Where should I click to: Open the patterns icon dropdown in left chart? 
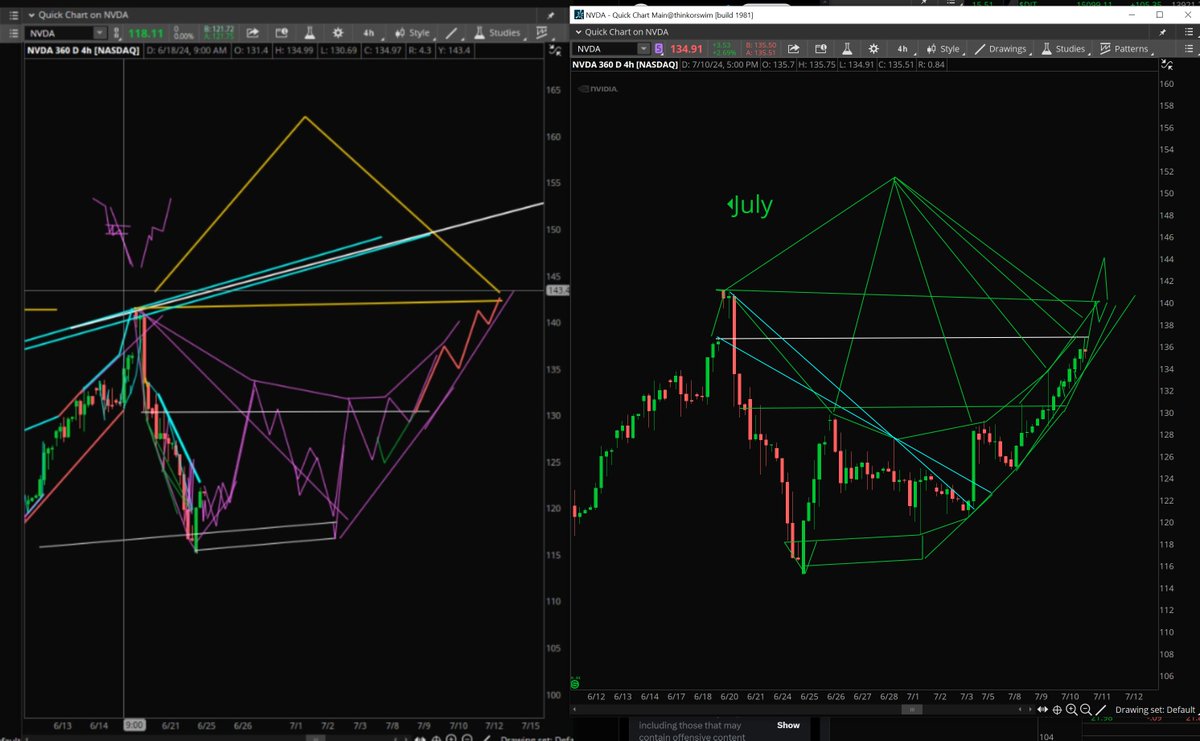click(543, 33)
